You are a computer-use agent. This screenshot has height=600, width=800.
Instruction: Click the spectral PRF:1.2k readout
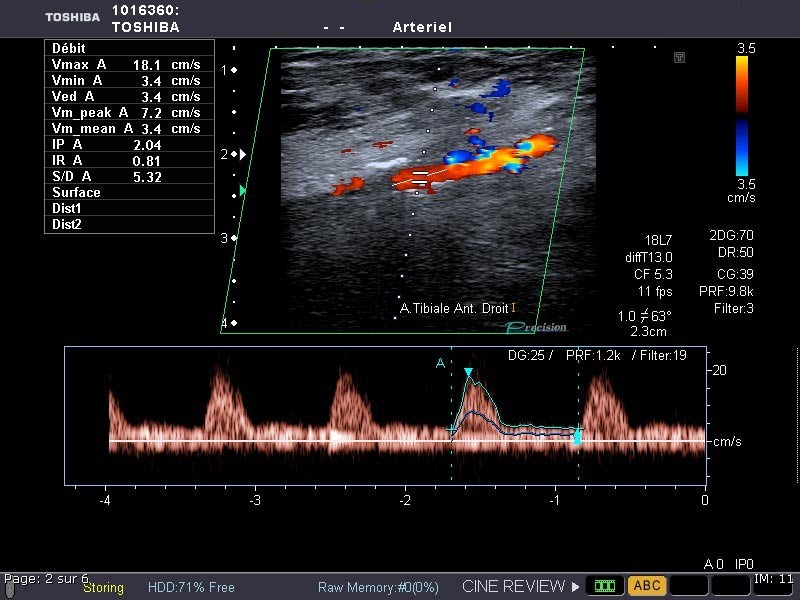pos(593,355)
